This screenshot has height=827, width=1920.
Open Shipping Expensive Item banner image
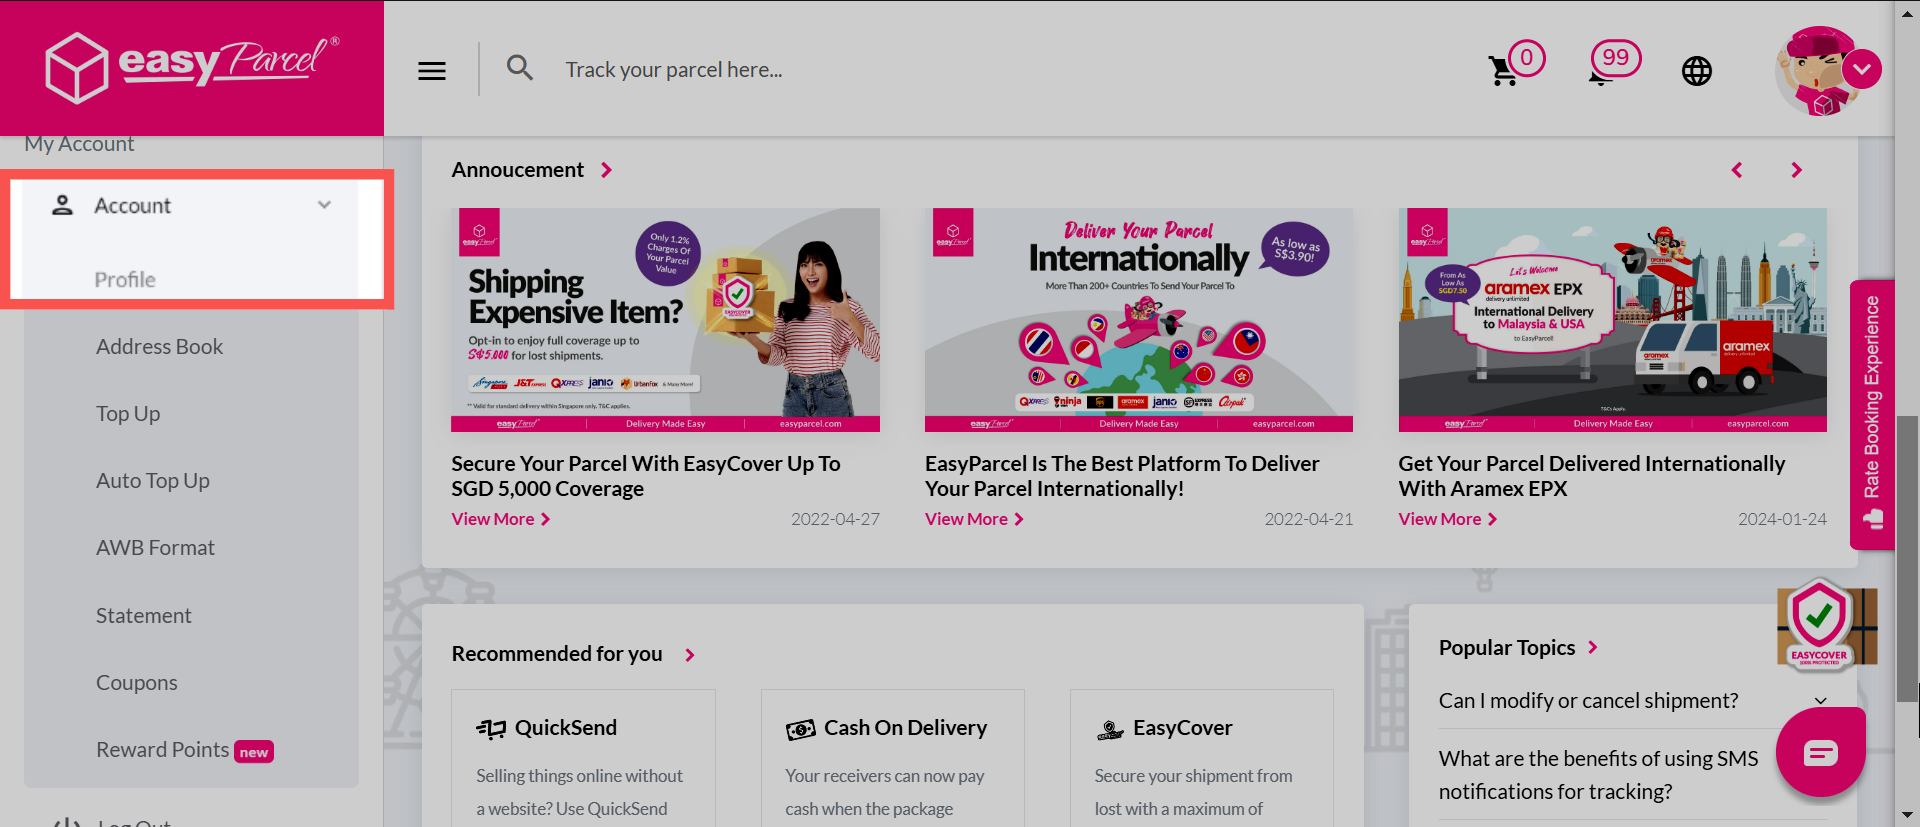point(665,320)
